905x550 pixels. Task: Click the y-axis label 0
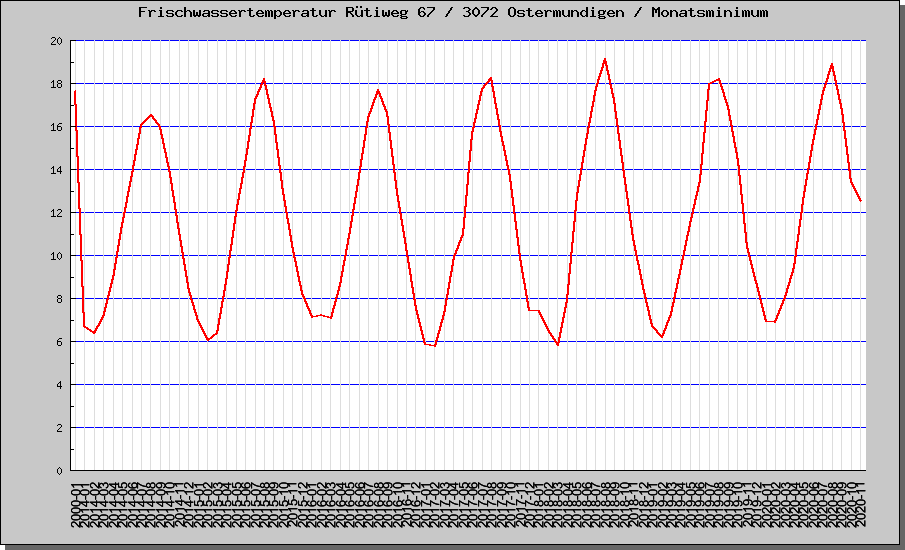pyautogui.click(x=60, y=471)
